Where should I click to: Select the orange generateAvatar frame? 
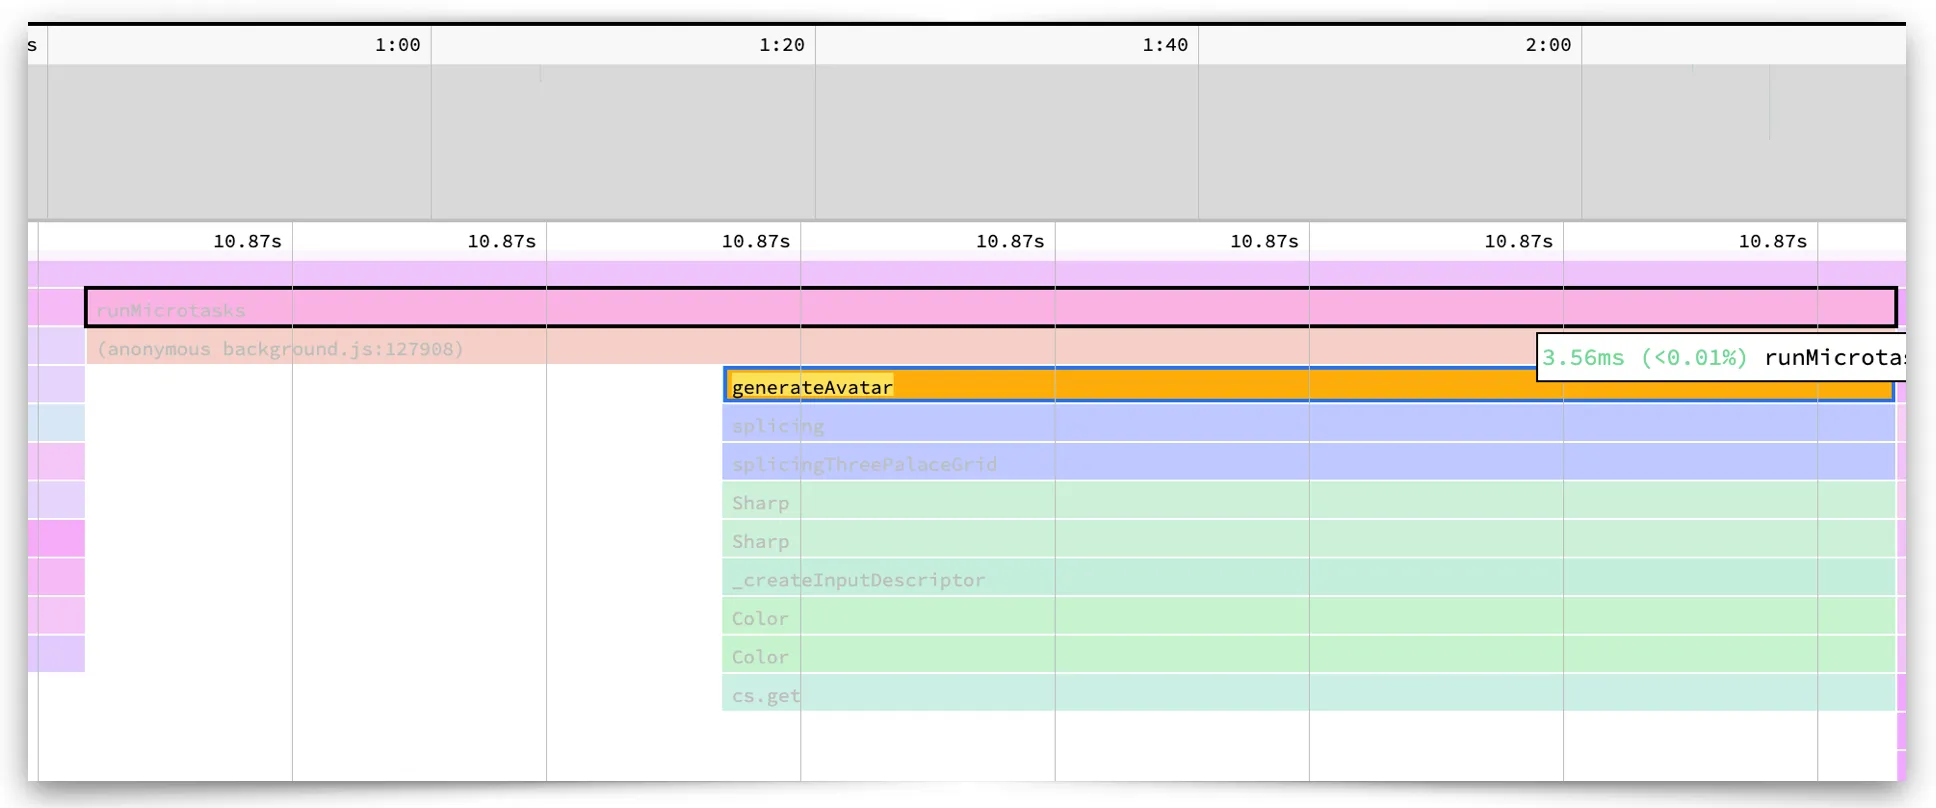click(x=1200, y=386)
